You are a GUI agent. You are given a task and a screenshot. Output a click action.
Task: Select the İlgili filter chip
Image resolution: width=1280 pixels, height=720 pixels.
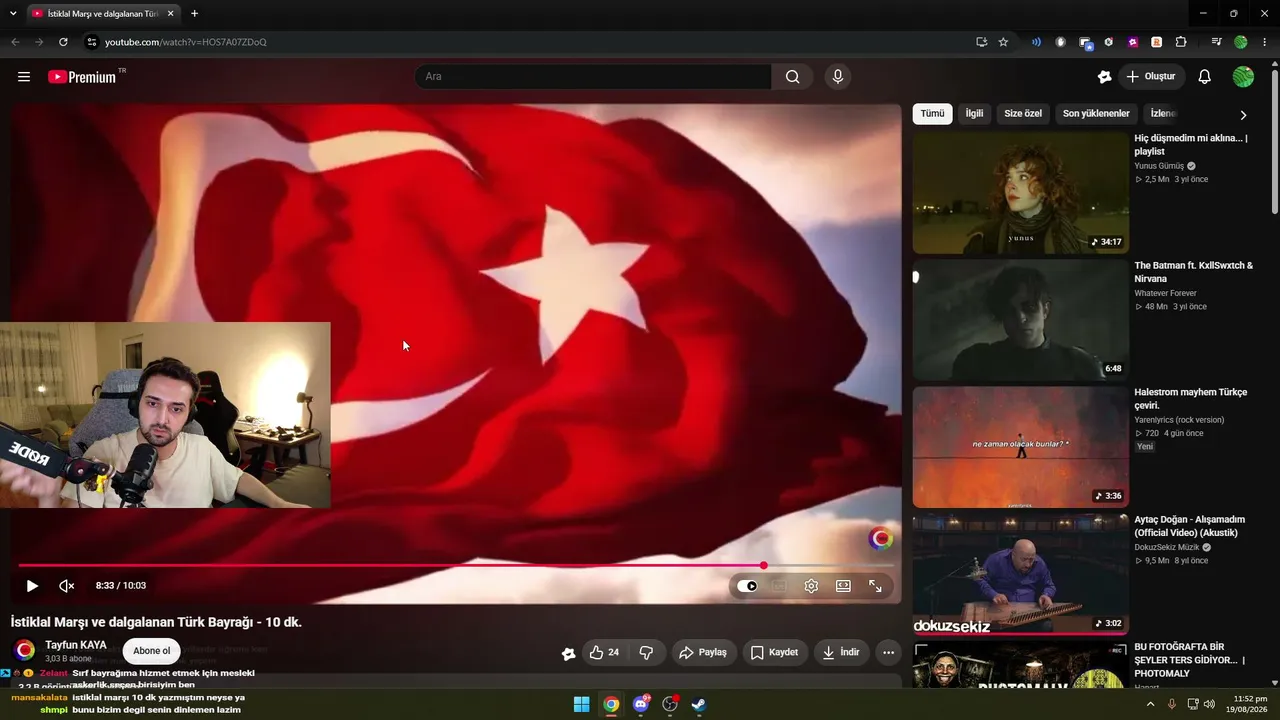pos(974,114)
